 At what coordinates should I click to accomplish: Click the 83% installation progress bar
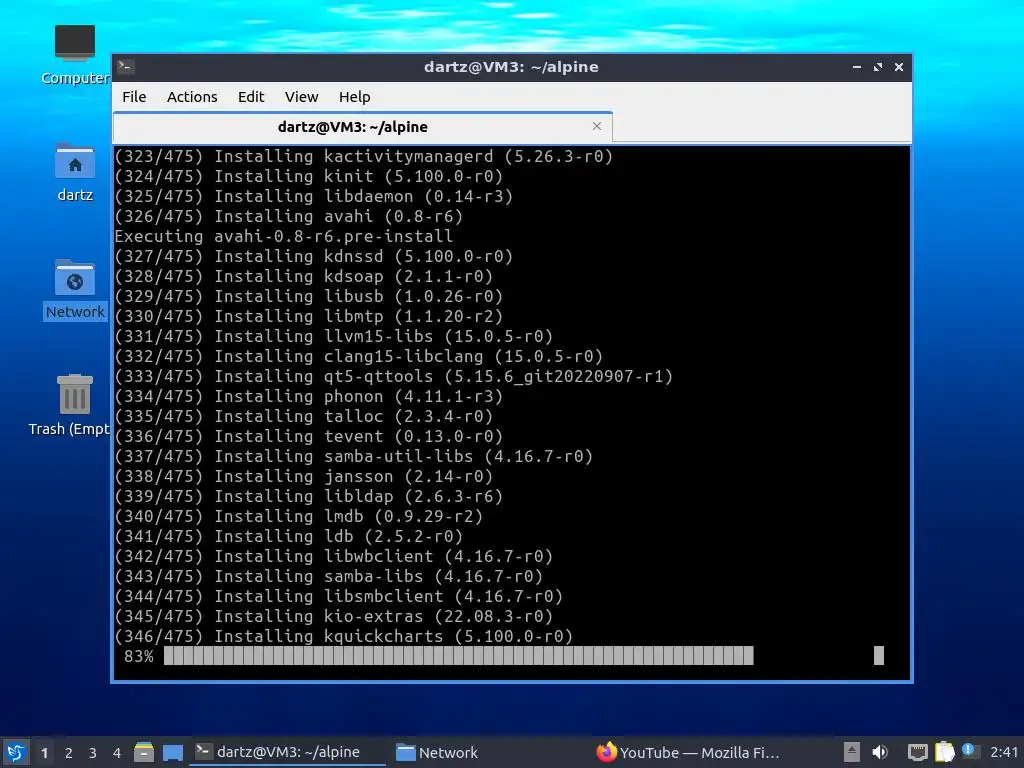coord(458,656)
